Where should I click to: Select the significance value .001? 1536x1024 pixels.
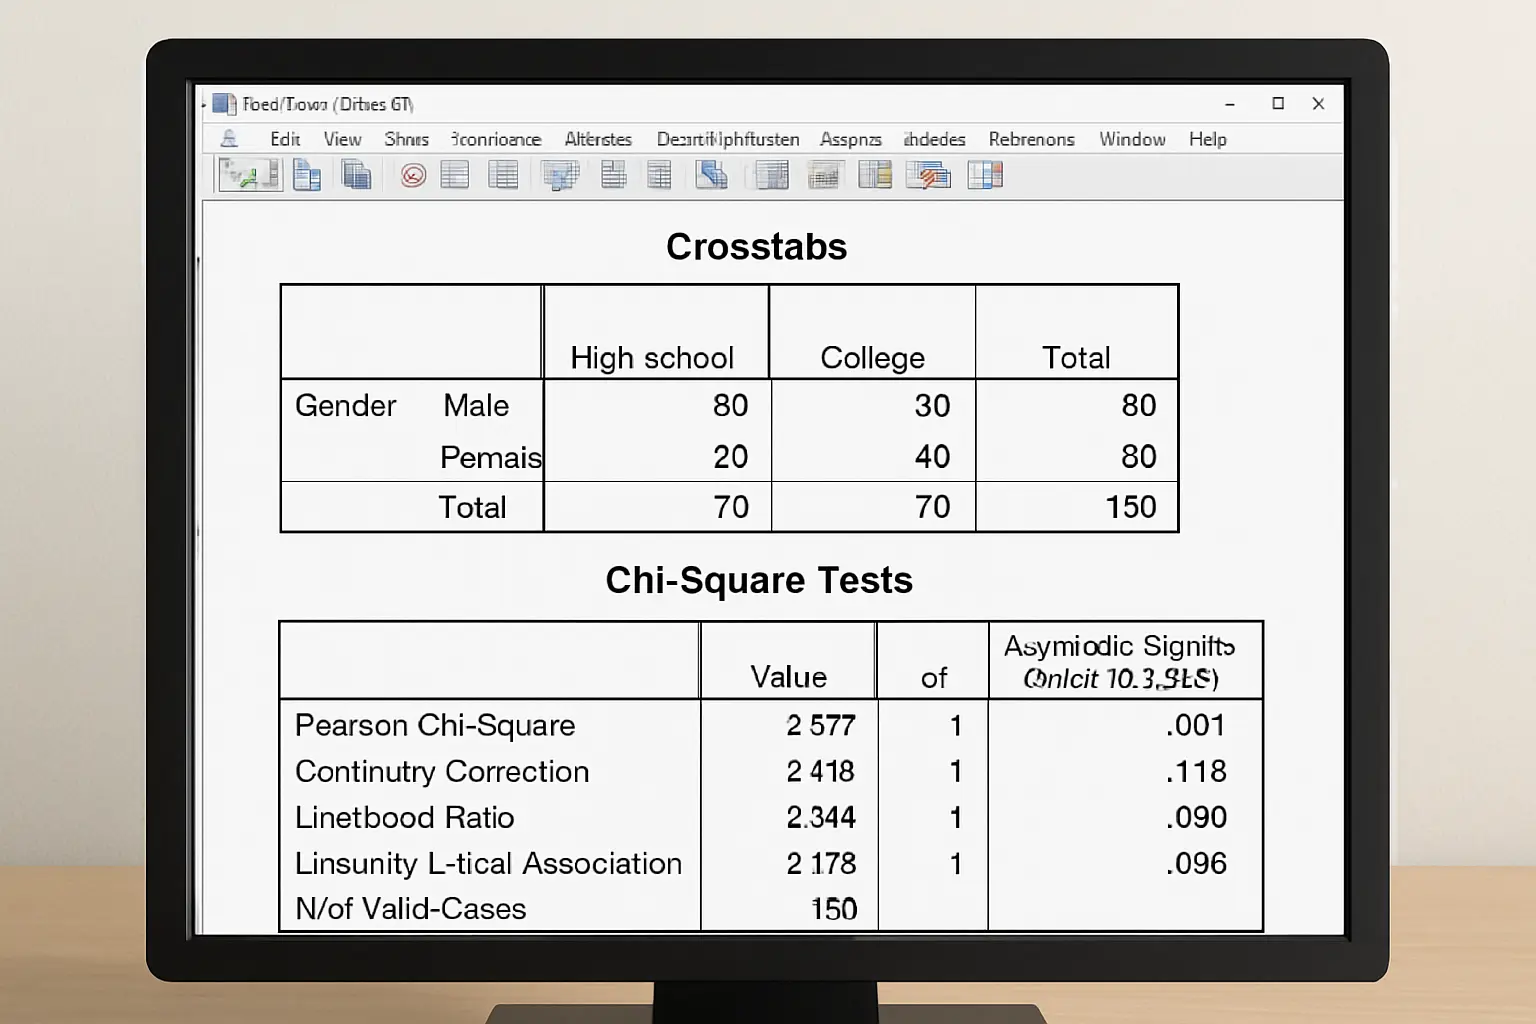(x=1195, y=725)
